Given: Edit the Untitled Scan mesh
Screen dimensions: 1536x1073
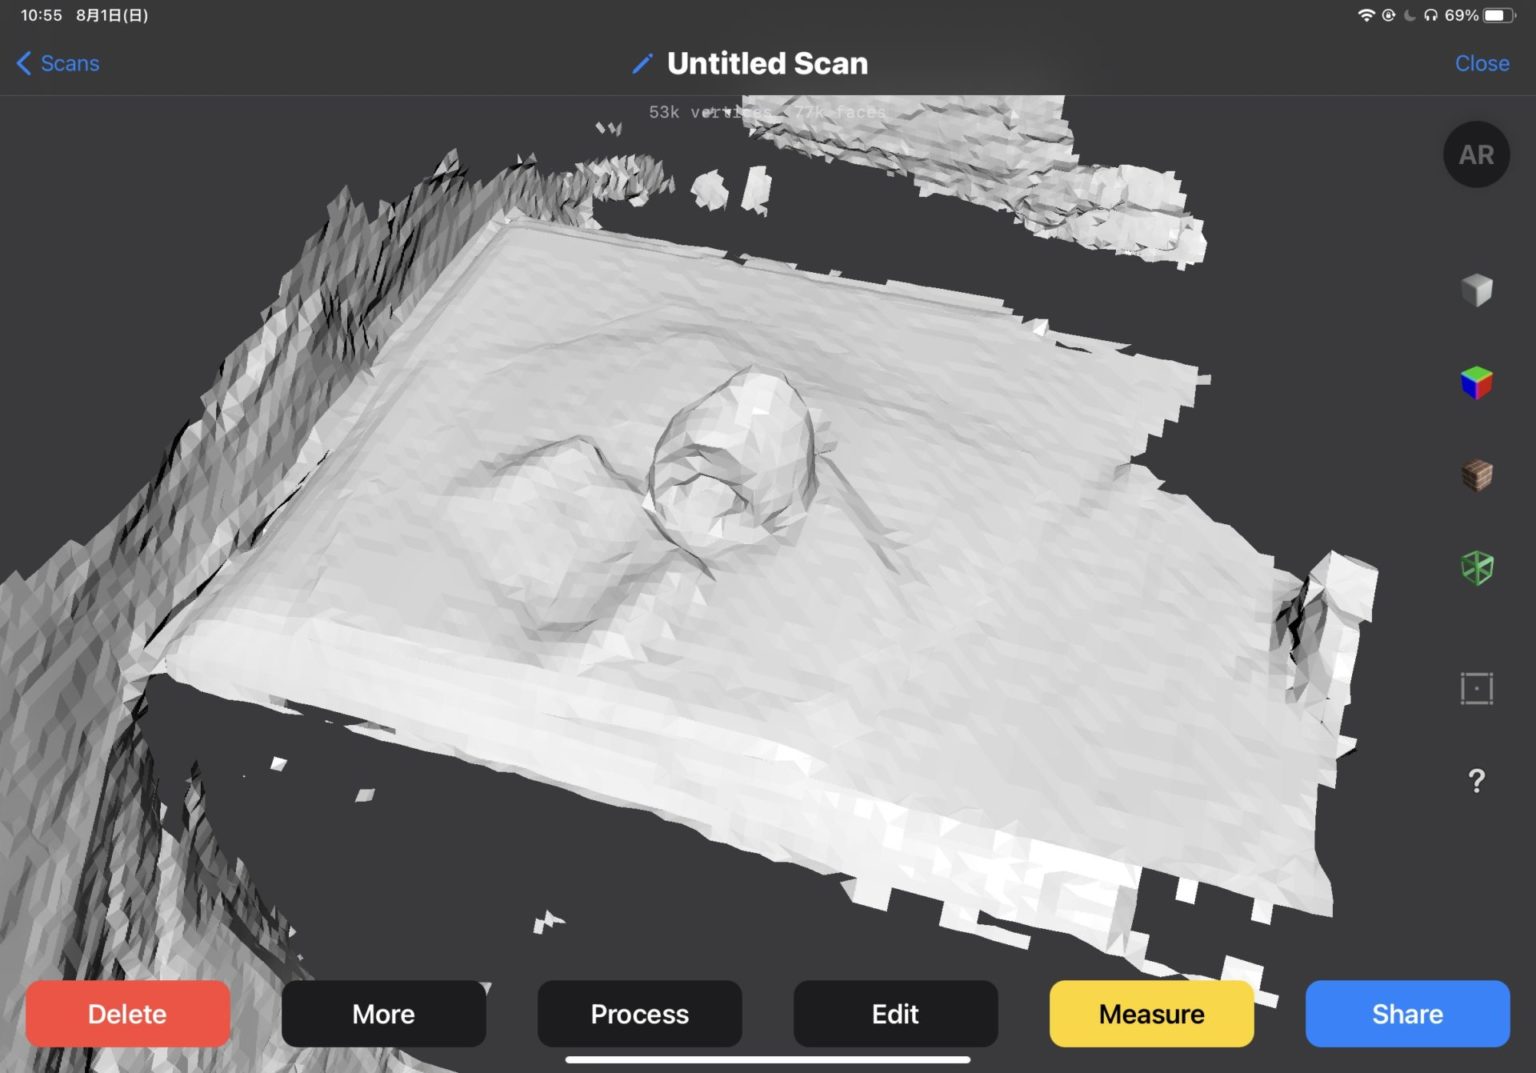Looking at the screenshot, I should 895,1013.
